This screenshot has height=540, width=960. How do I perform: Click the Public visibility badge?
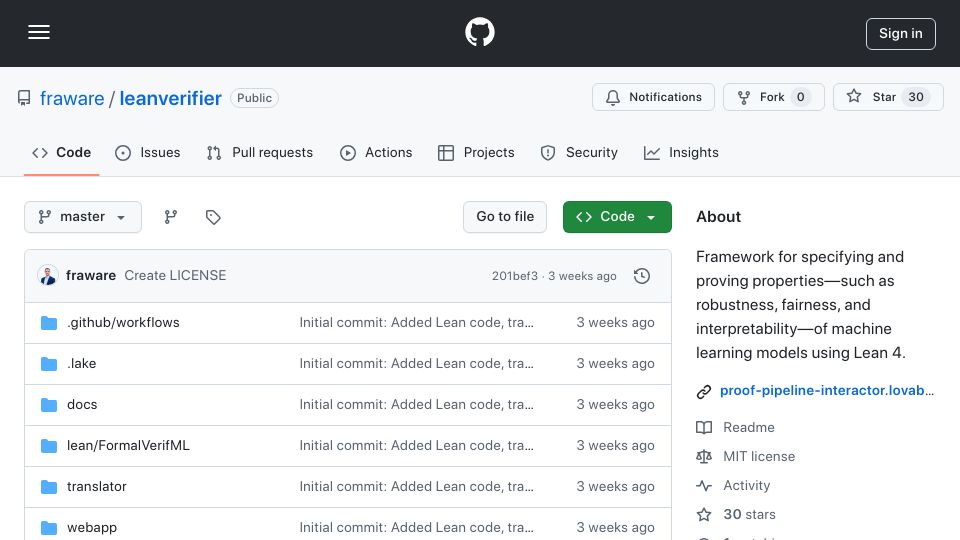[254, 98]
